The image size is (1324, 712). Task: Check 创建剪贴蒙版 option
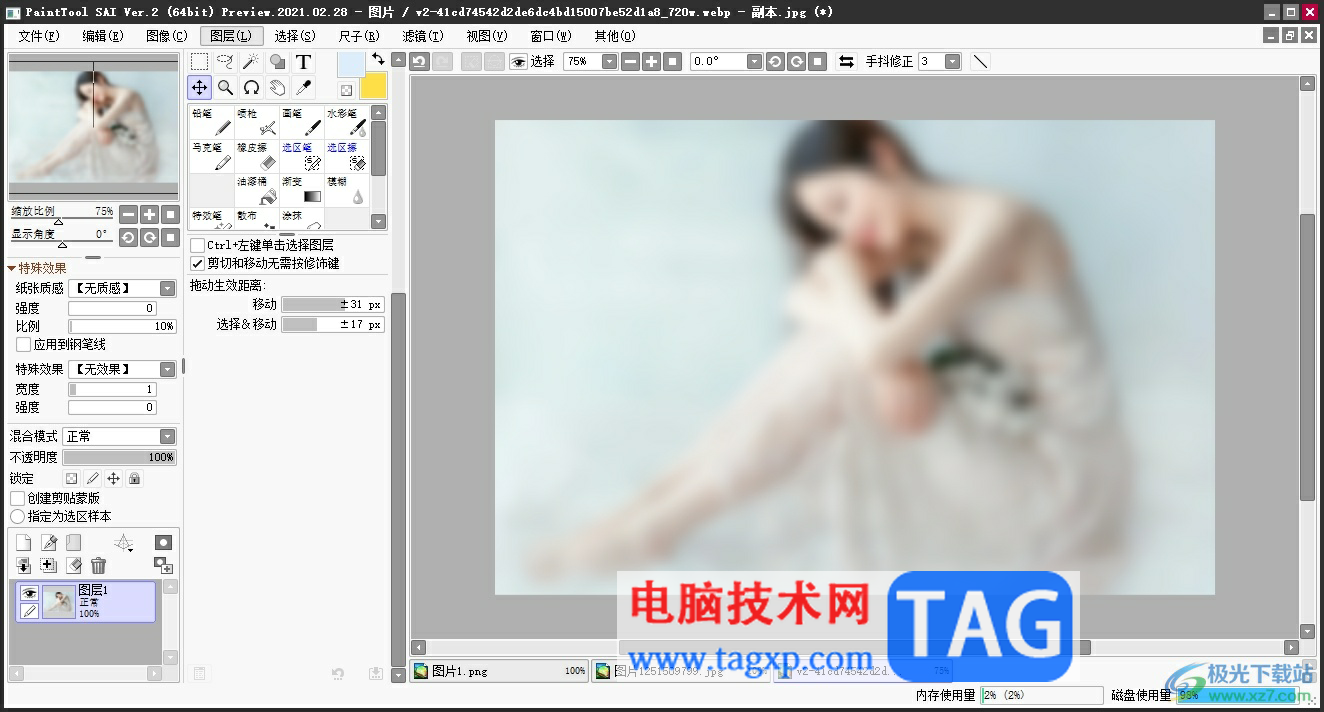[x=17, y=498]
